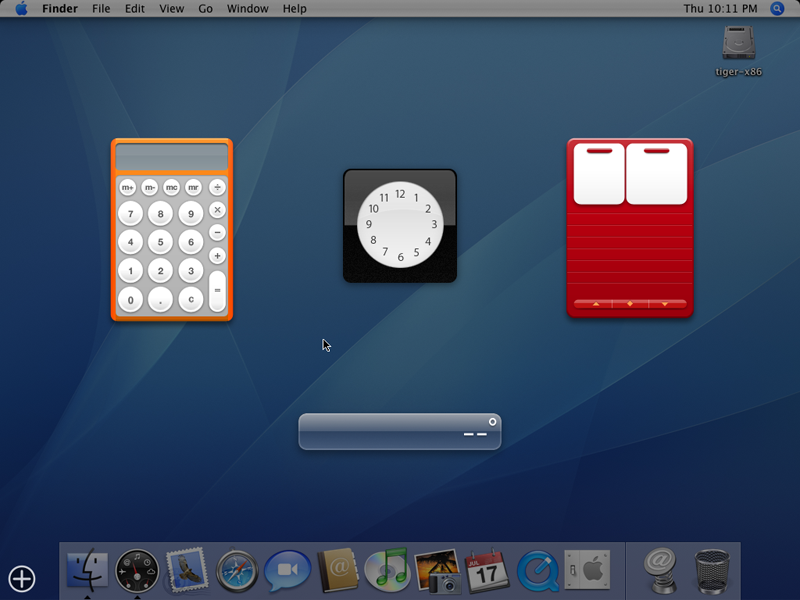Open Safari compass icon in Dock

[x=237, y=571]
